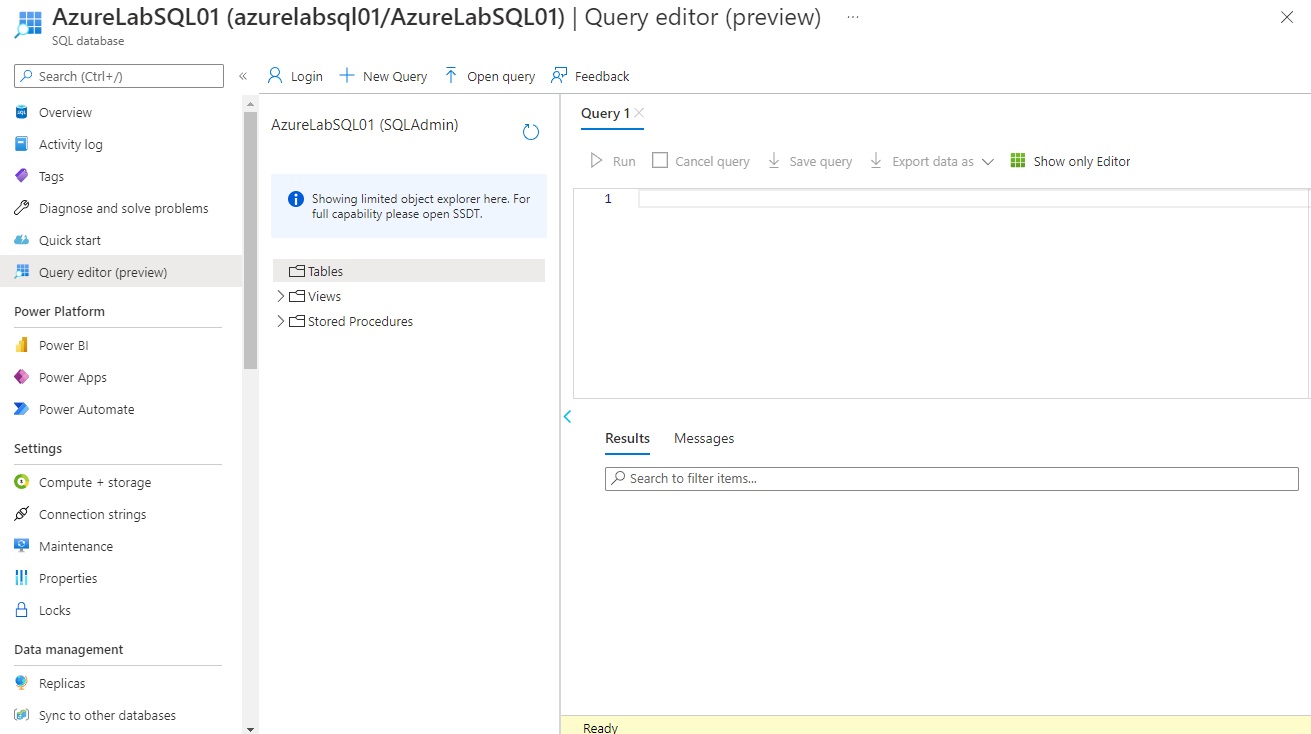This screenshot has width=1311, height=734.
Task: Open the Login dialog in query editor
Action: coord(295,75)
